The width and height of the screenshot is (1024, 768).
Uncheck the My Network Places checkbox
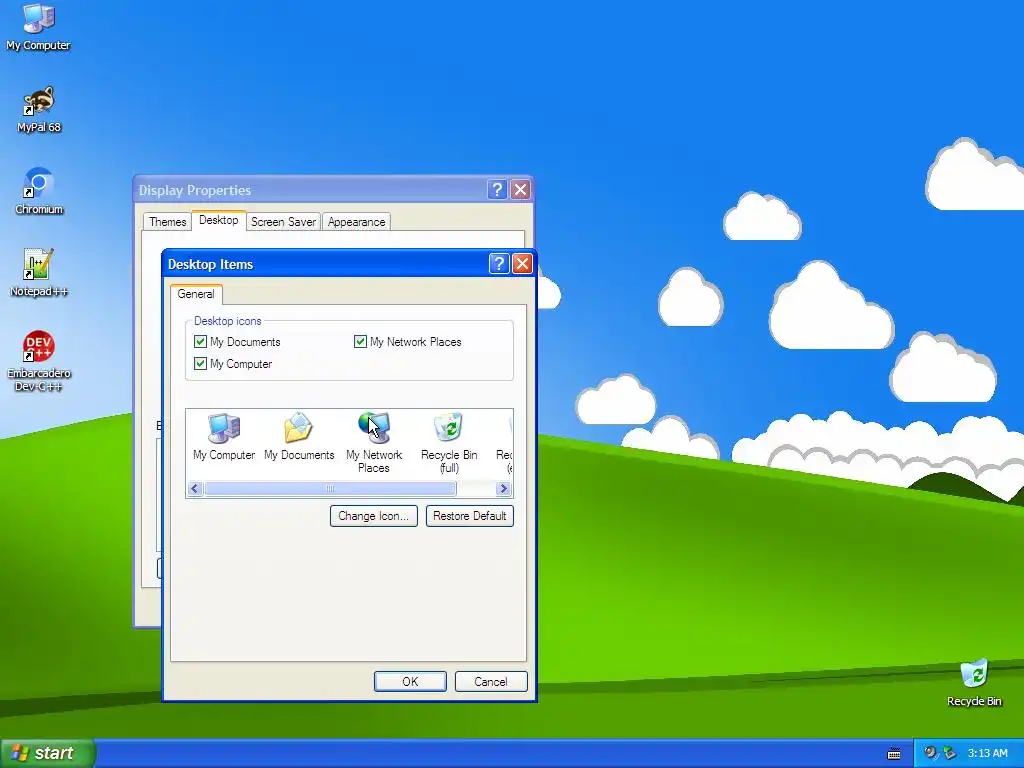[x=360, y=342]
